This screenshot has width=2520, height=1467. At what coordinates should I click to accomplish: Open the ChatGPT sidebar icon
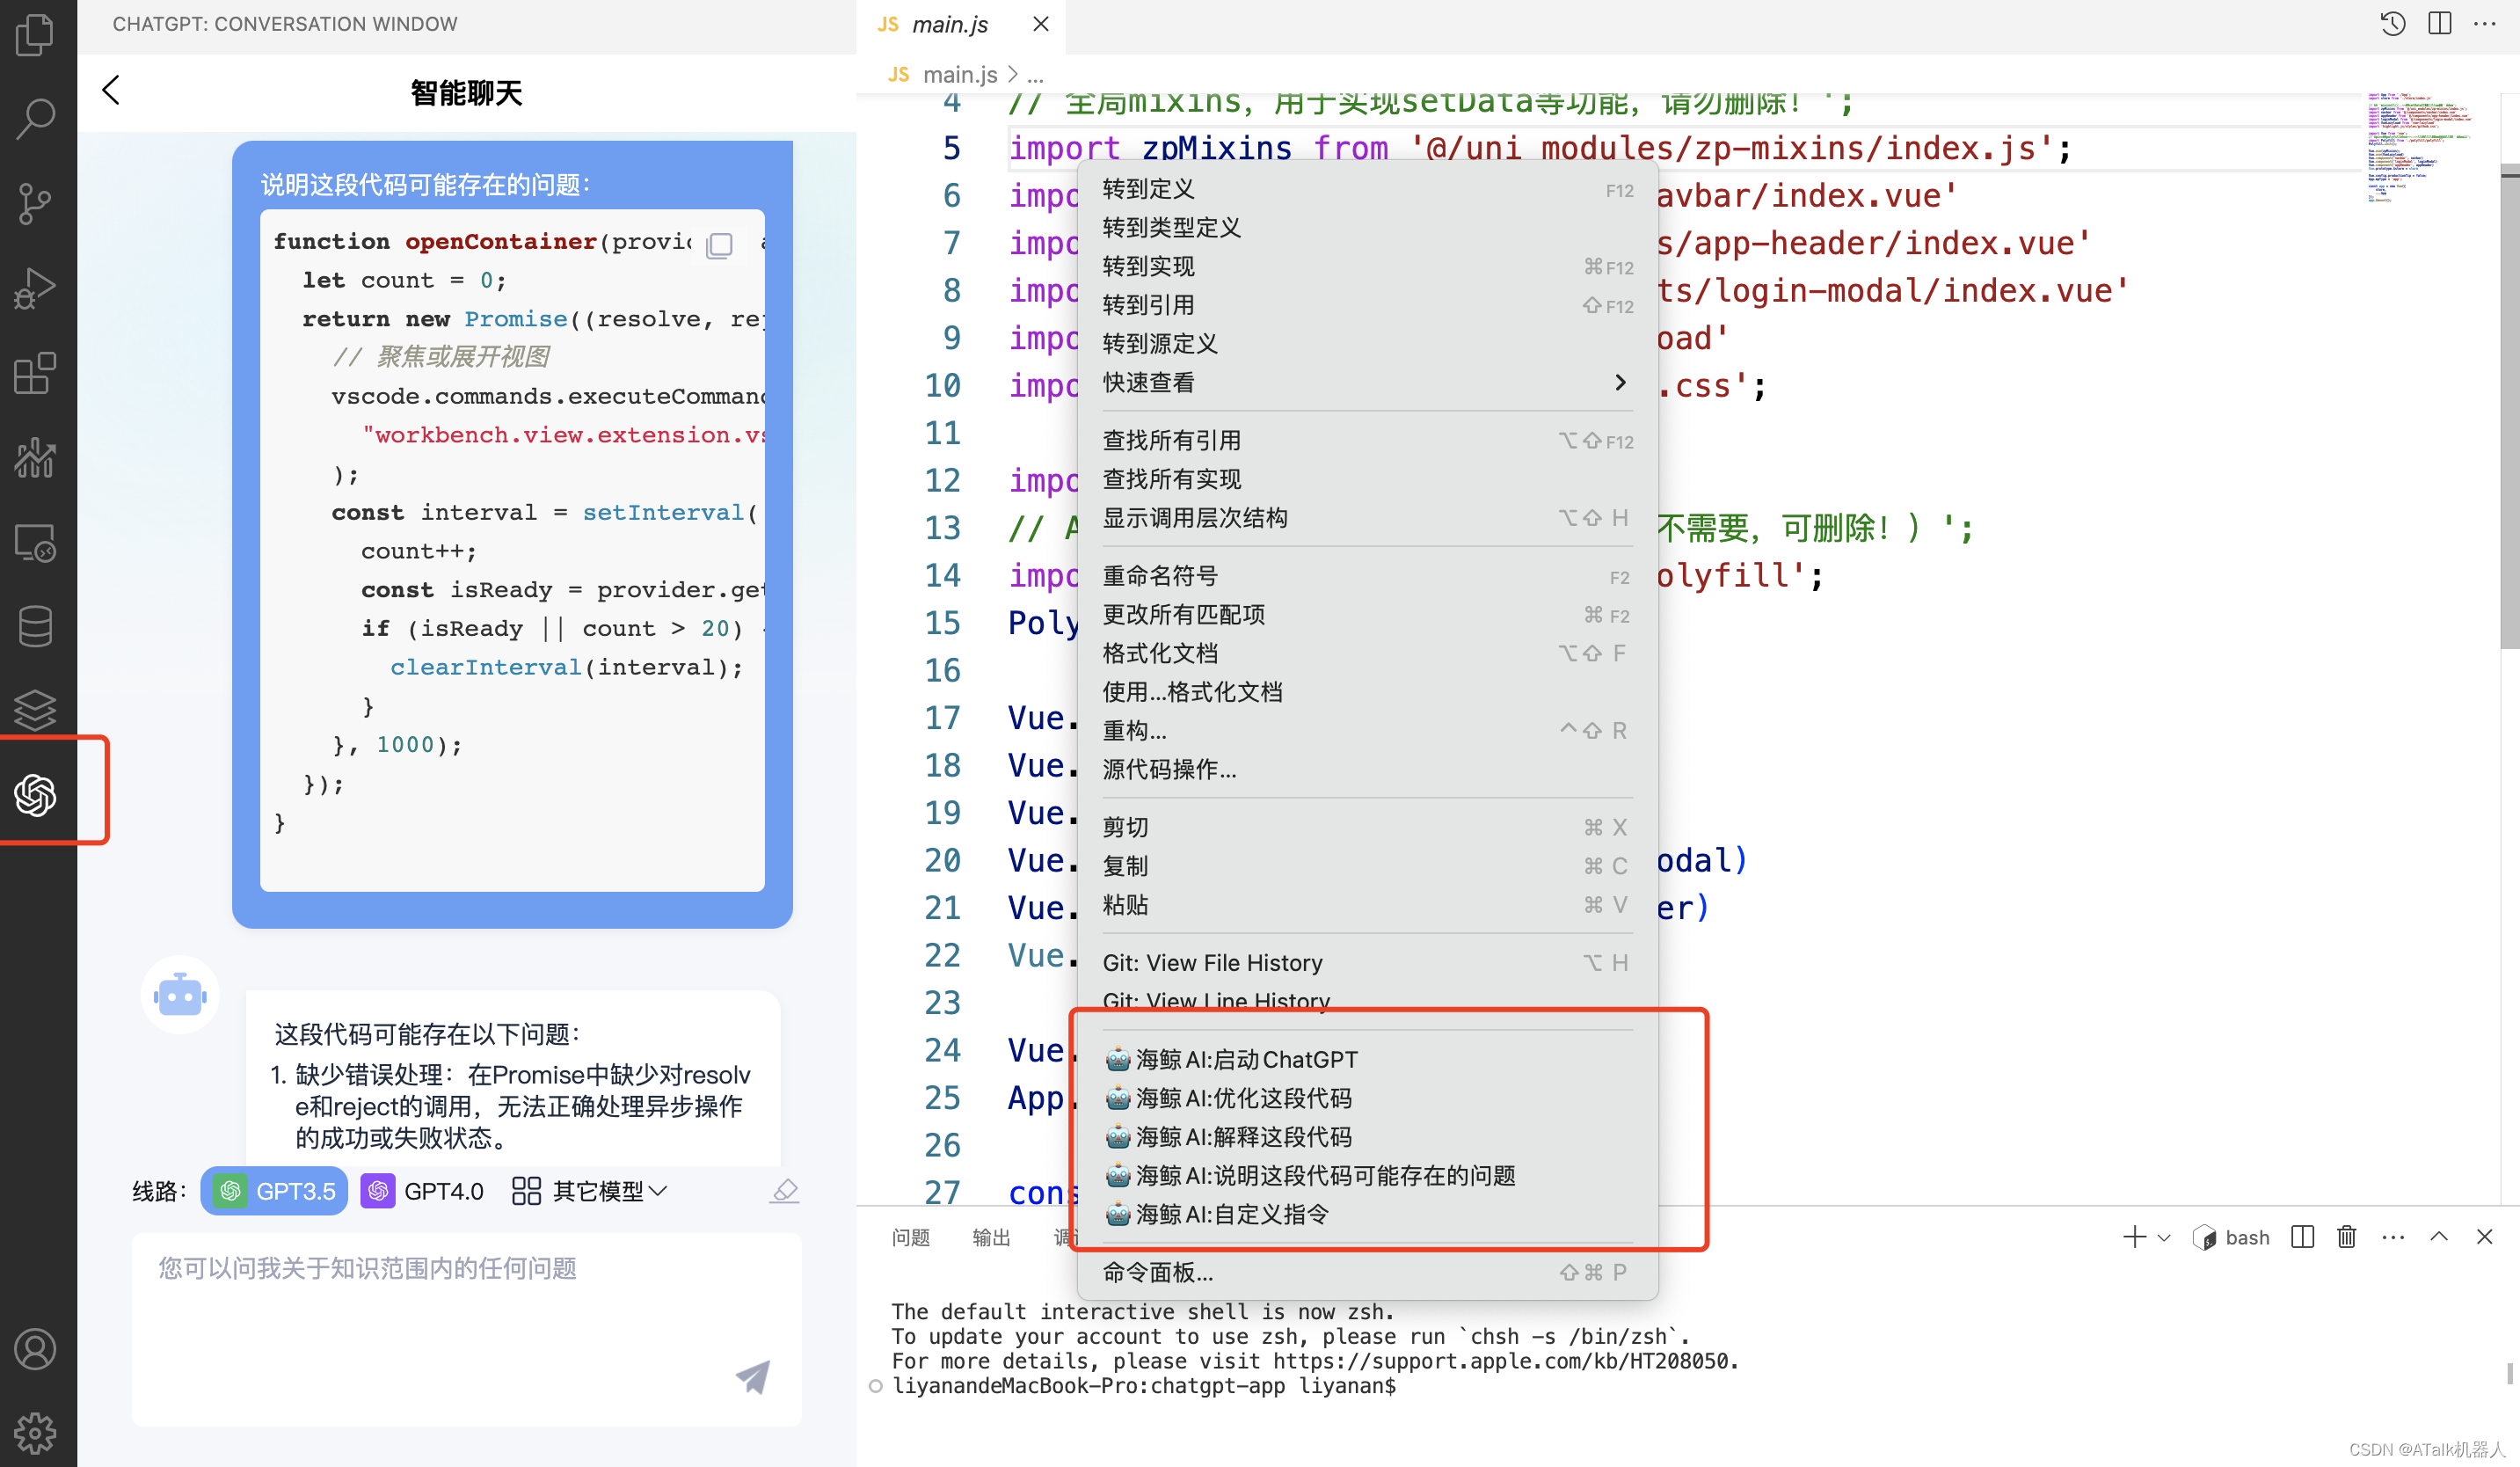[36, 795]
